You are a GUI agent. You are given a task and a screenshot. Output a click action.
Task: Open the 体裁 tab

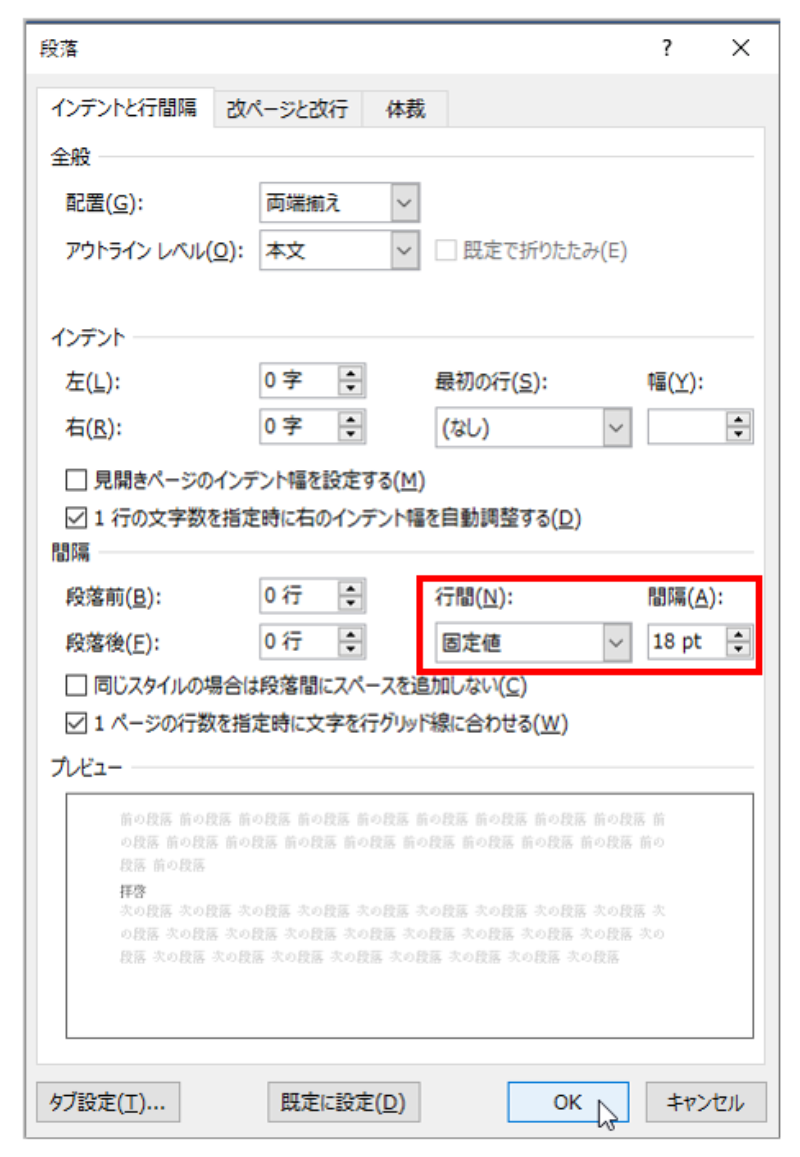tap(405, 110)
